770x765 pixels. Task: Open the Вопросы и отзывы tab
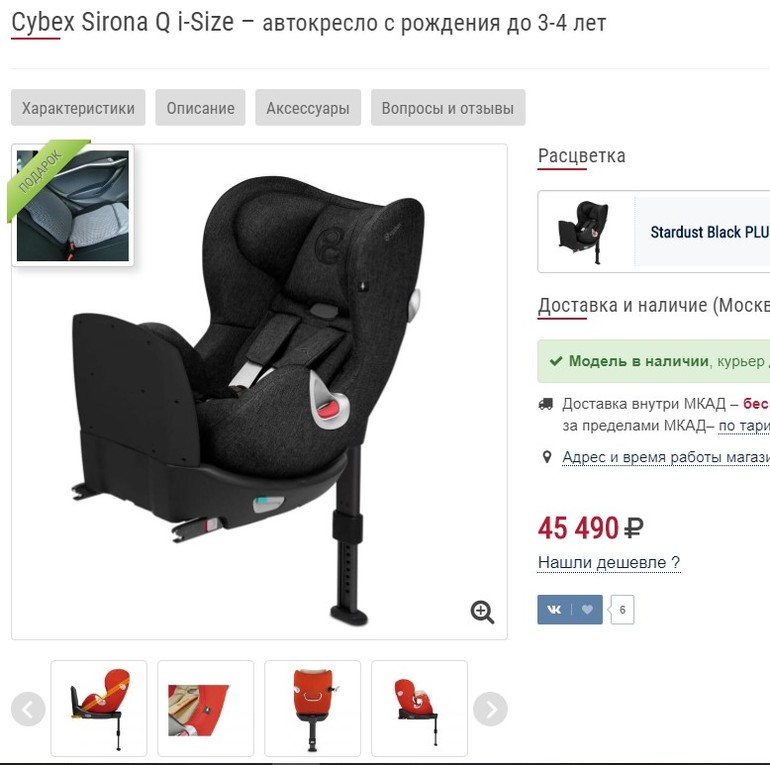point(448,108)
